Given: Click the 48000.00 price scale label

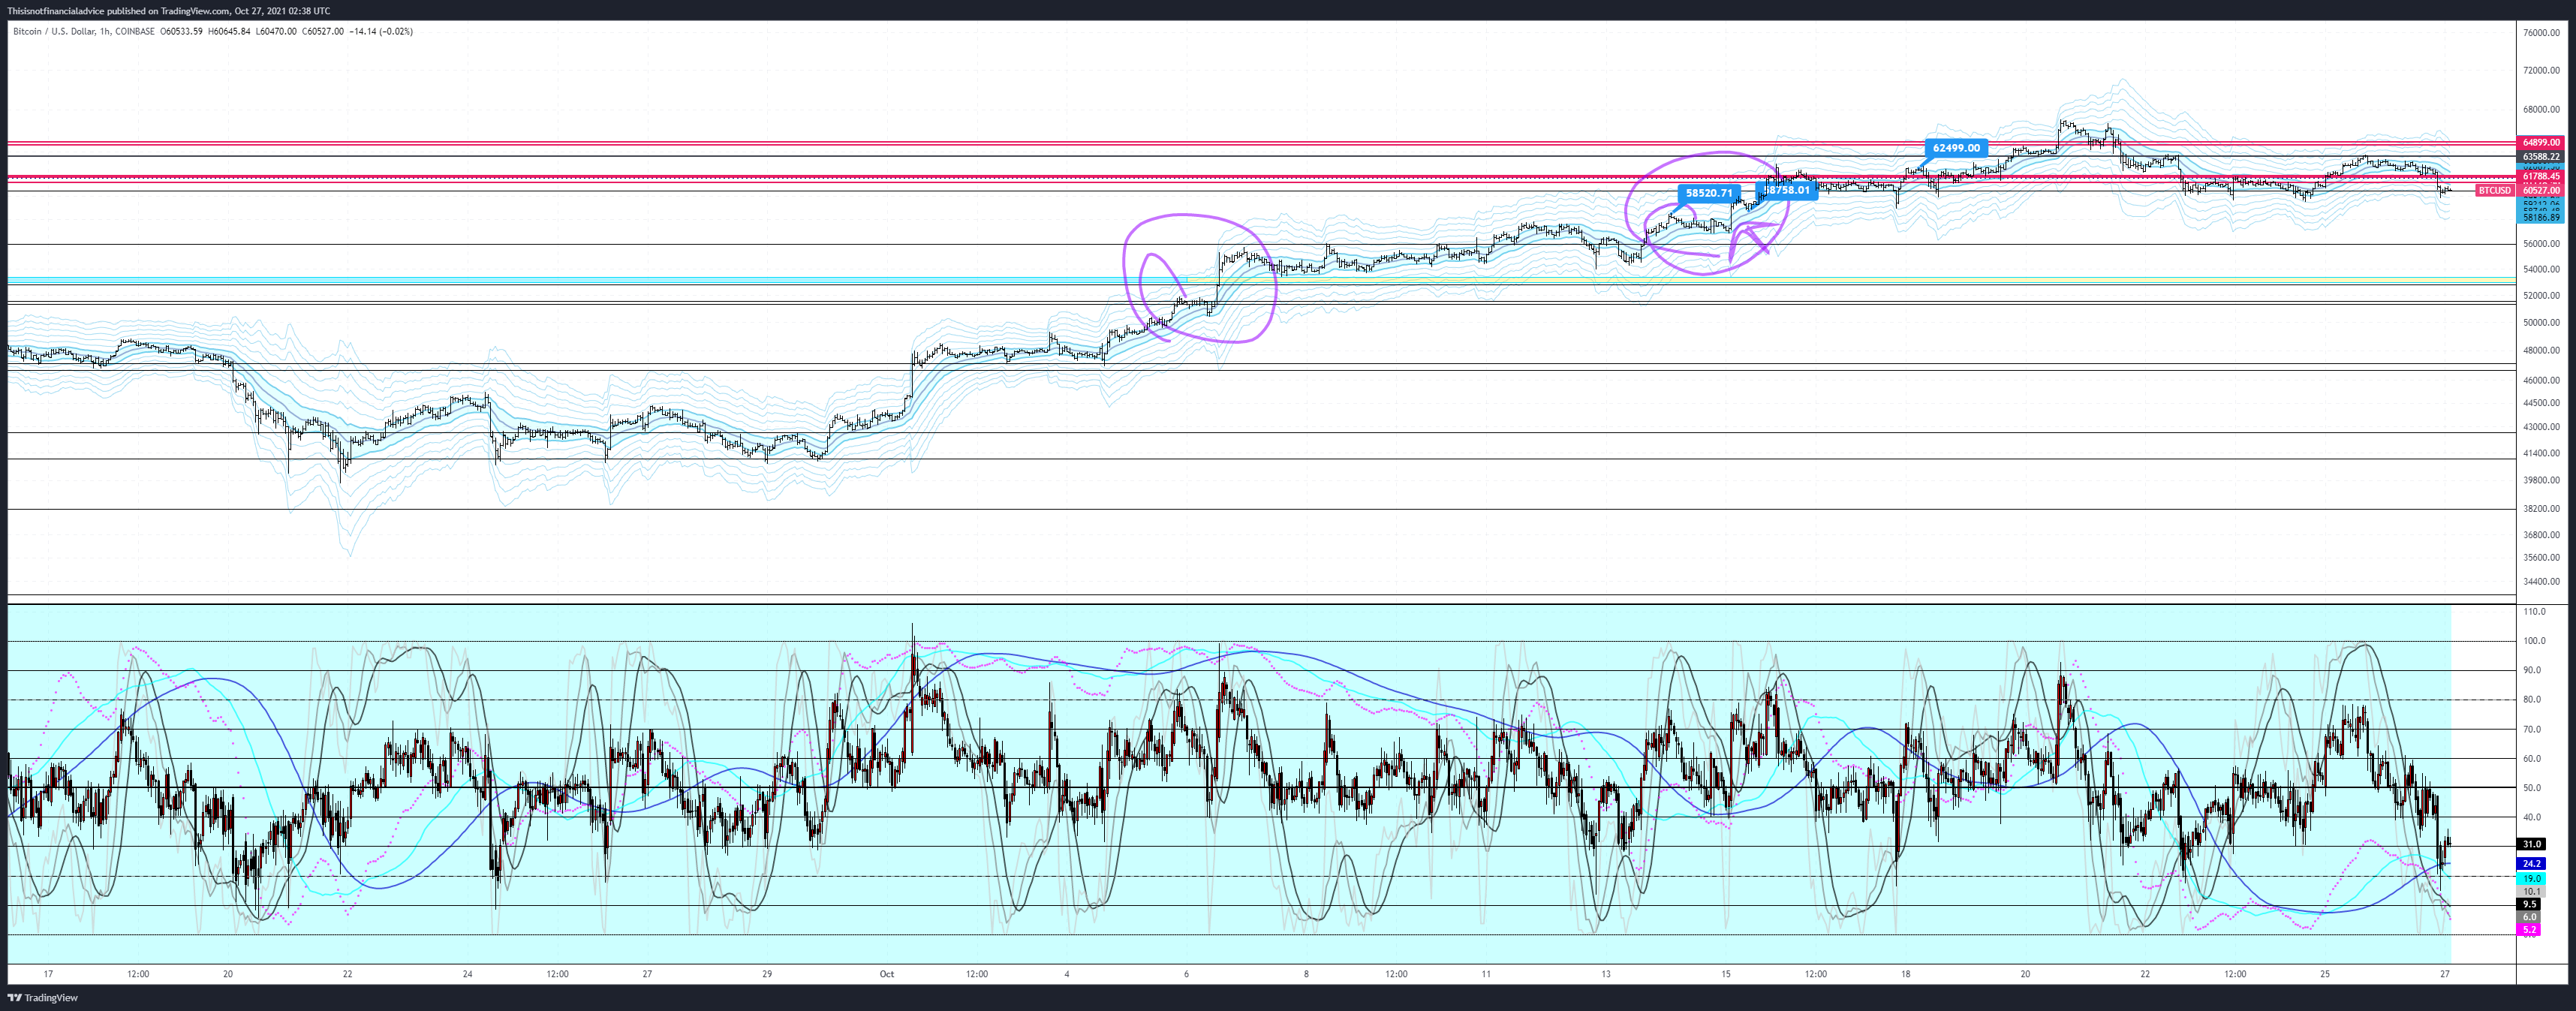Looking at the screenshot, I should pyautogui.click(x=2541, y=351).
